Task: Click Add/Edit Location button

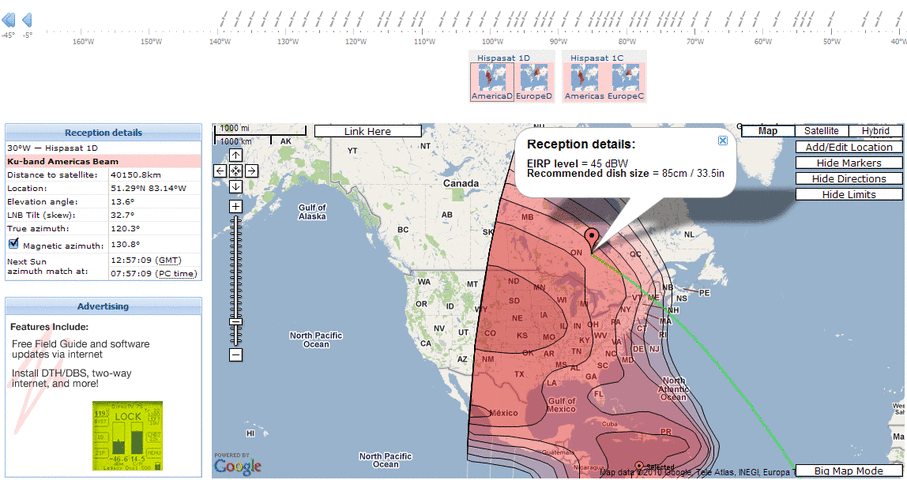Action: click(849, 147)
